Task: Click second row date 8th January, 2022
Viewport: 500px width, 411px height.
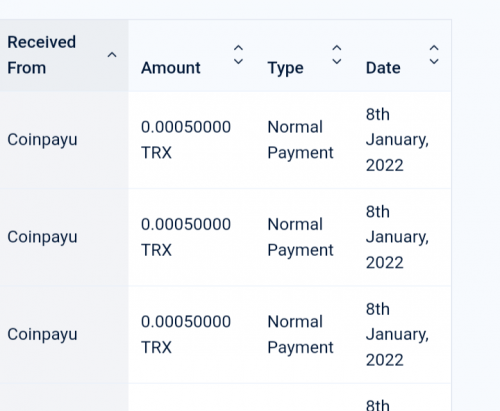Action: pos(397,237)
